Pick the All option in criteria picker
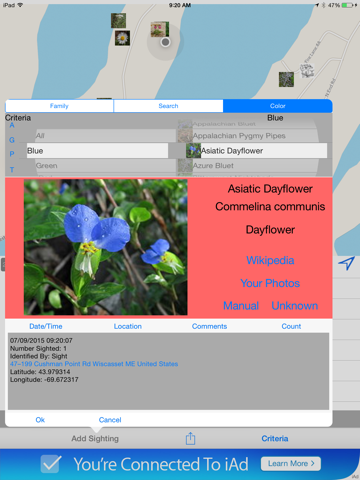The height and width of the screenshot is (480, 360). point(105,136)
